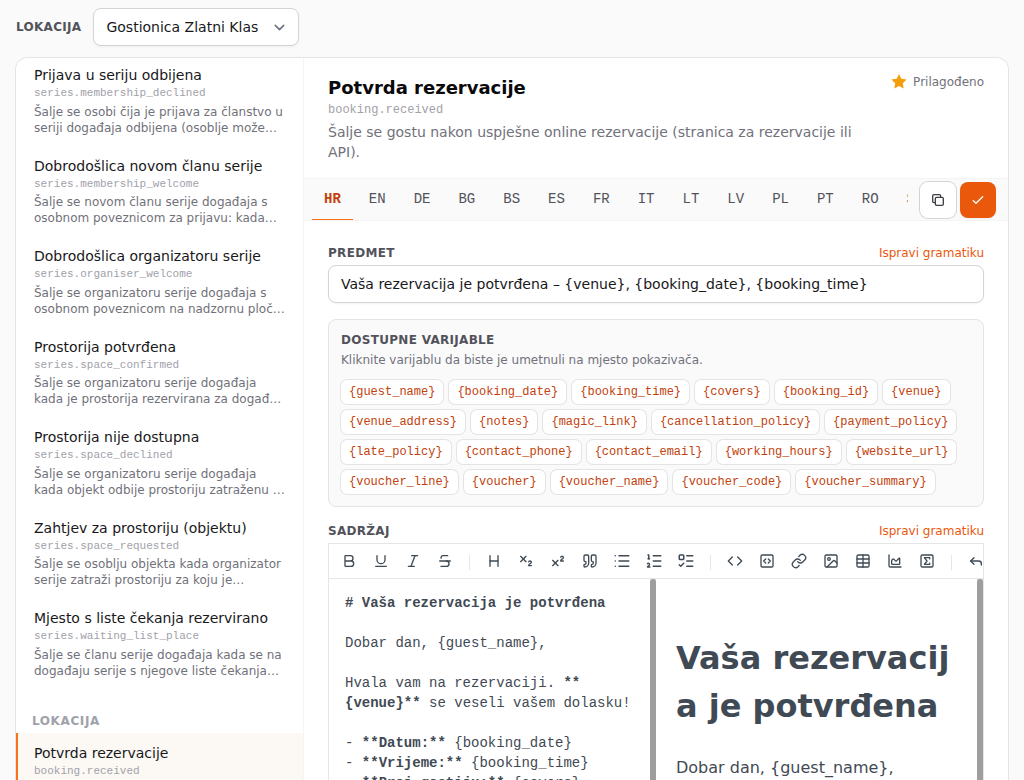Insert a math formula (sigma icon)
The width and height of the screenshot is (1024, 780).
click(927, 561)
